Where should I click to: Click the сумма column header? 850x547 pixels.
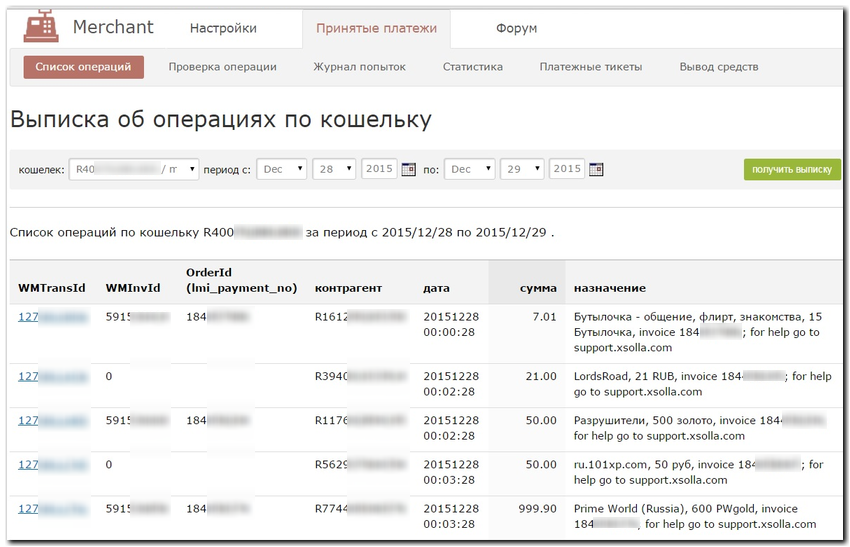pyautogui.click(x=538, y=288)
